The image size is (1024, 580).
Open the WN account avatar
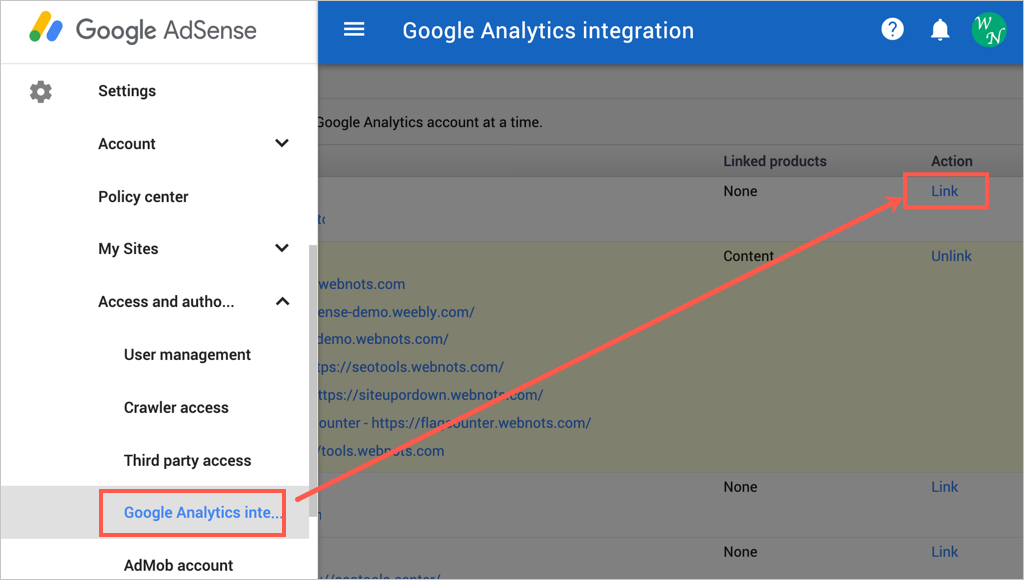(989, 29)
